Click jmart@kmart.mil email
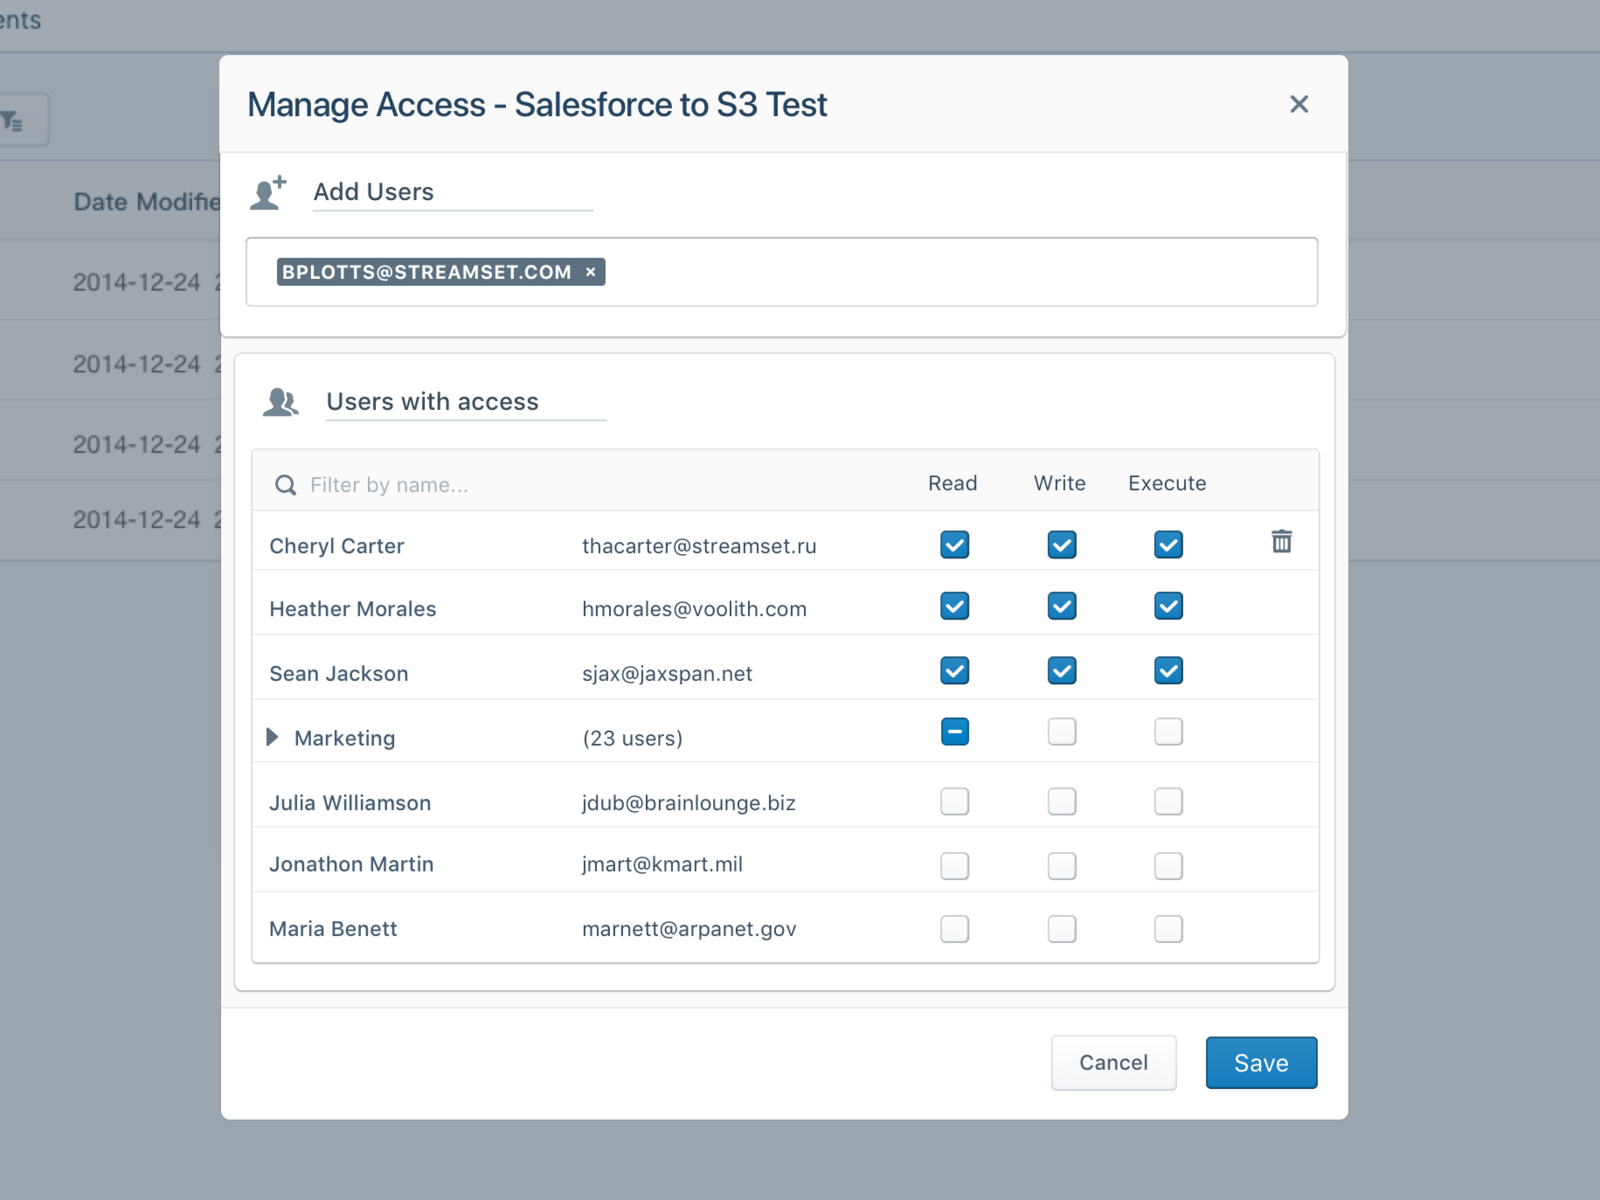The width and height of the screenshot is (1600, 1200). [x=662, y=864]
